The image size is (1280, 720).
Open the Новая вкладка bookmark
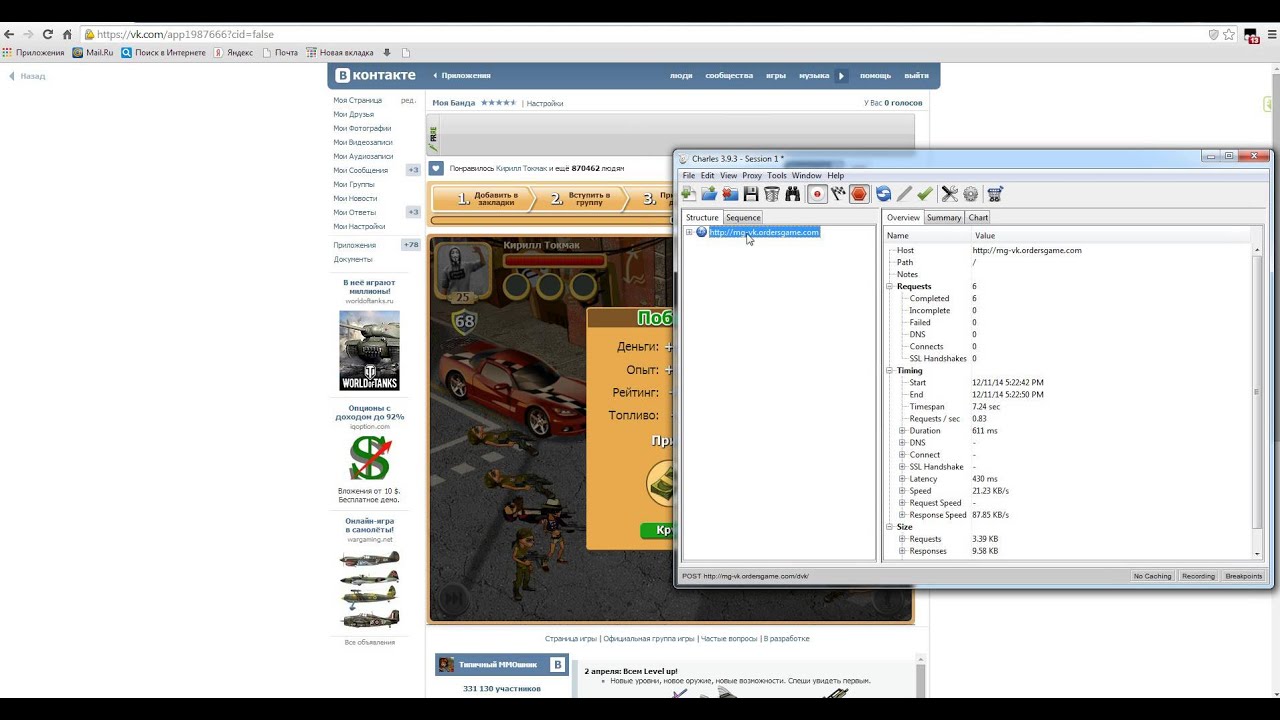[x=340, y=53]
